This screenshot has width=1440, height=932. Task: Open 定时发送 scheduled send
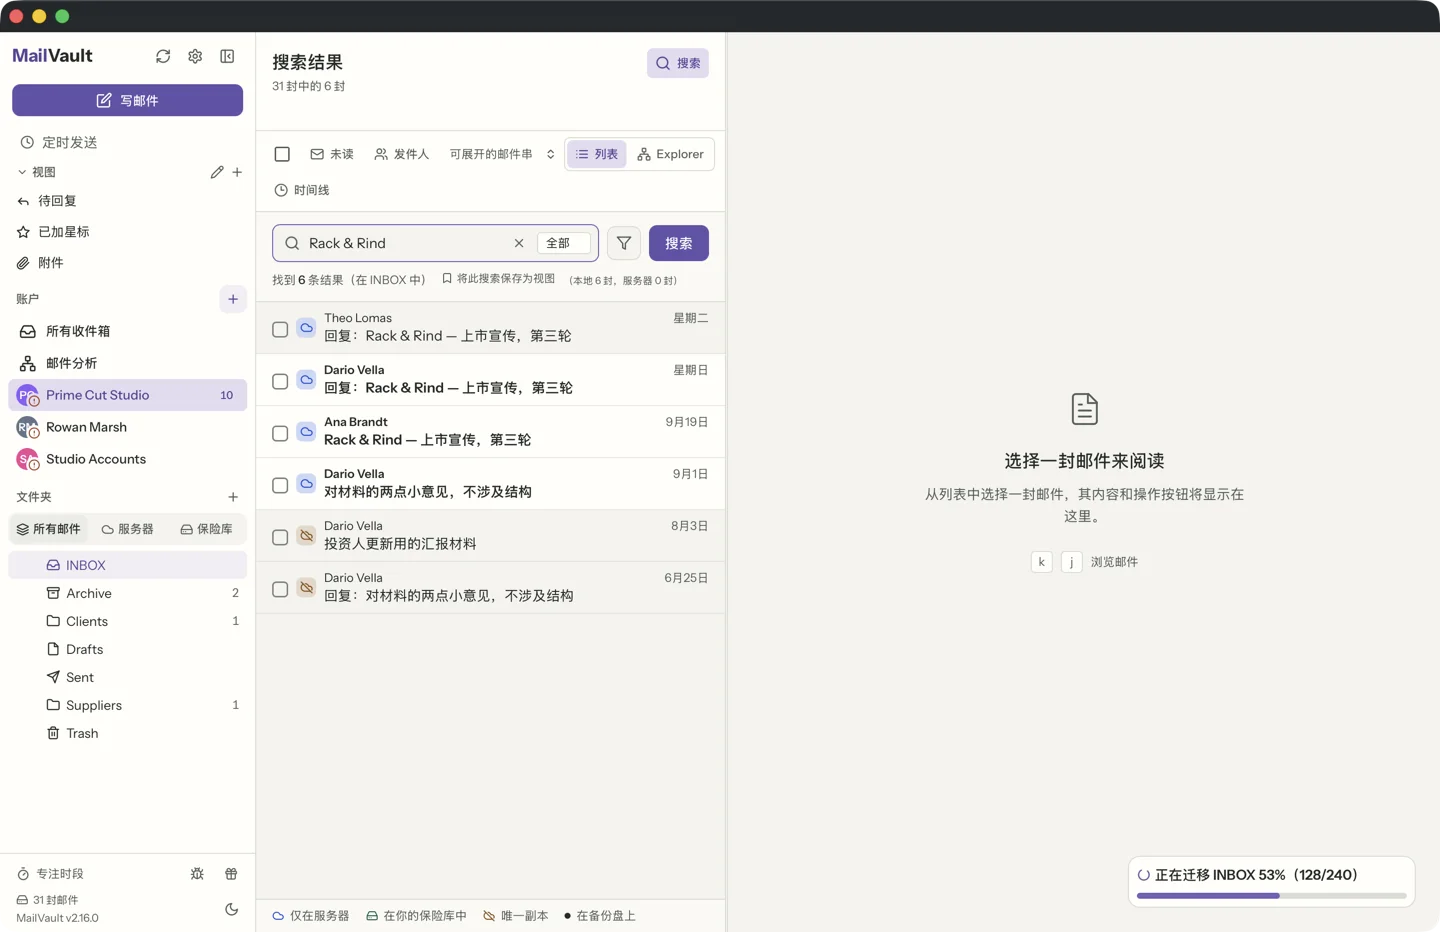[127, 142]
